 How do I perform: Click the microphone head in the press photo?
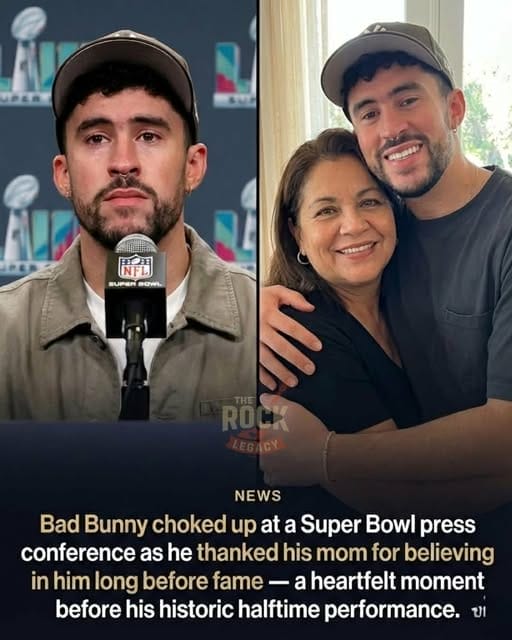(x=136, y=243)
